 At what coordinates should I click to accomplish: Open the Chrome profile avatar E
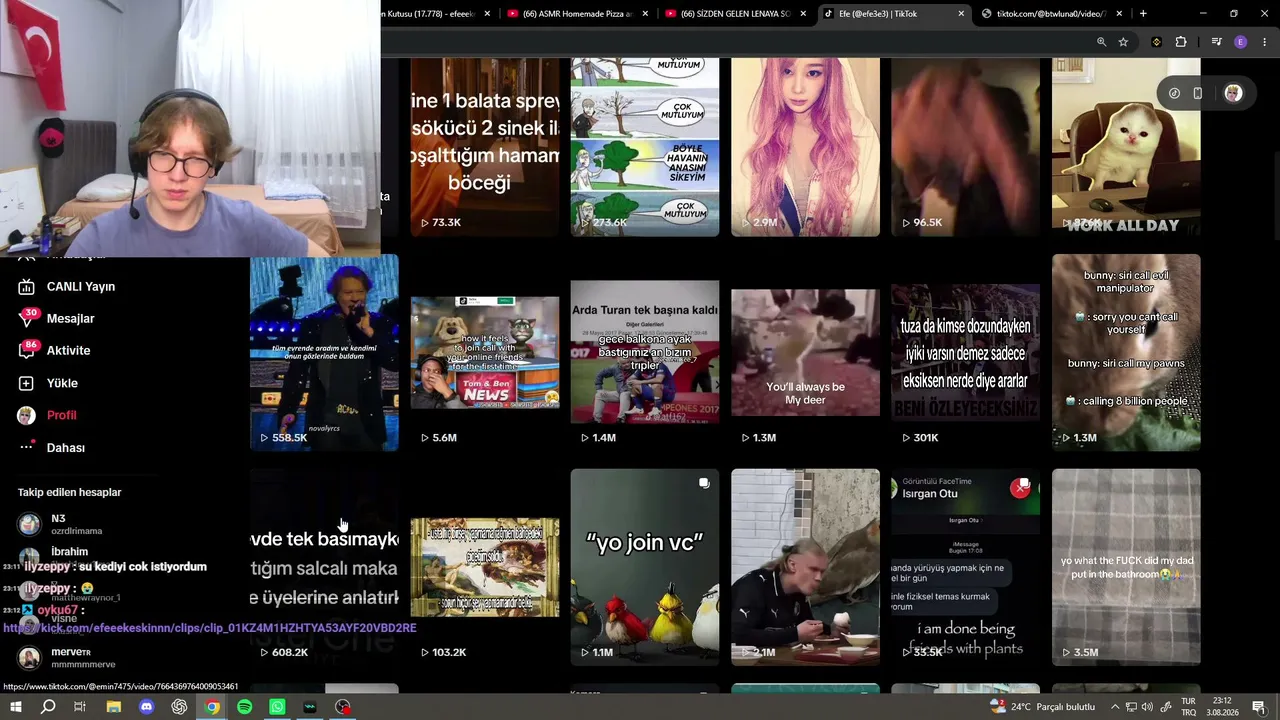[x=1241, y=42]
